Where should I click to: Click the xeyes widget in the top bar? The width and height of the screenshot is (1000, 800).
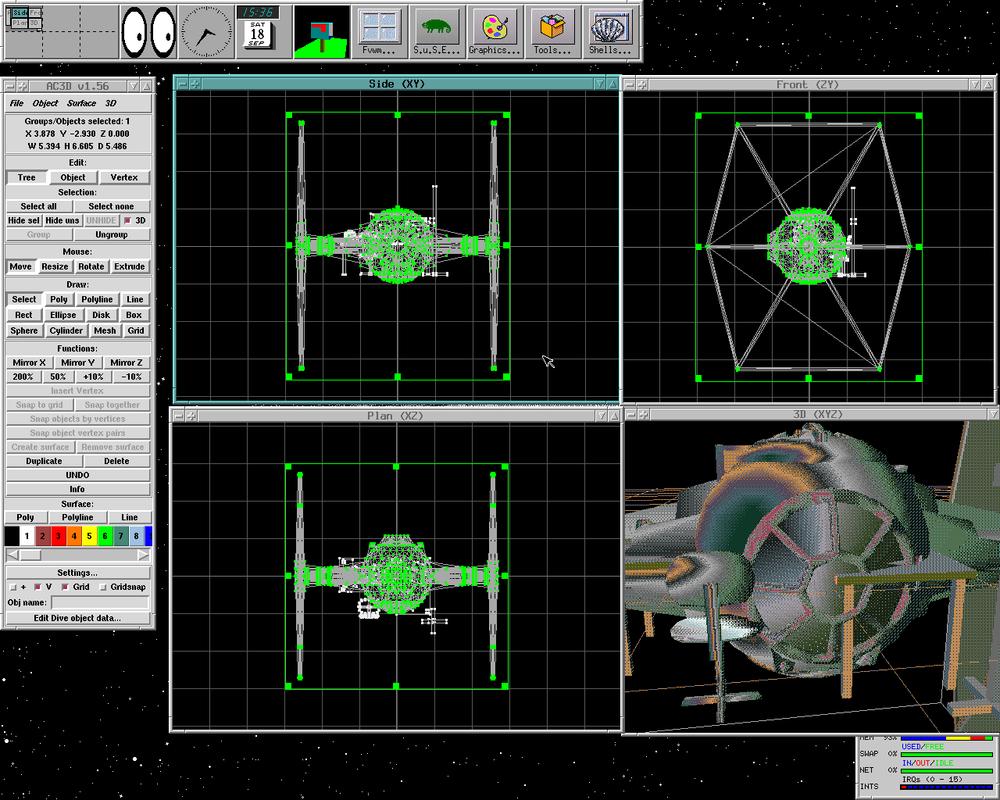point(149,32)
